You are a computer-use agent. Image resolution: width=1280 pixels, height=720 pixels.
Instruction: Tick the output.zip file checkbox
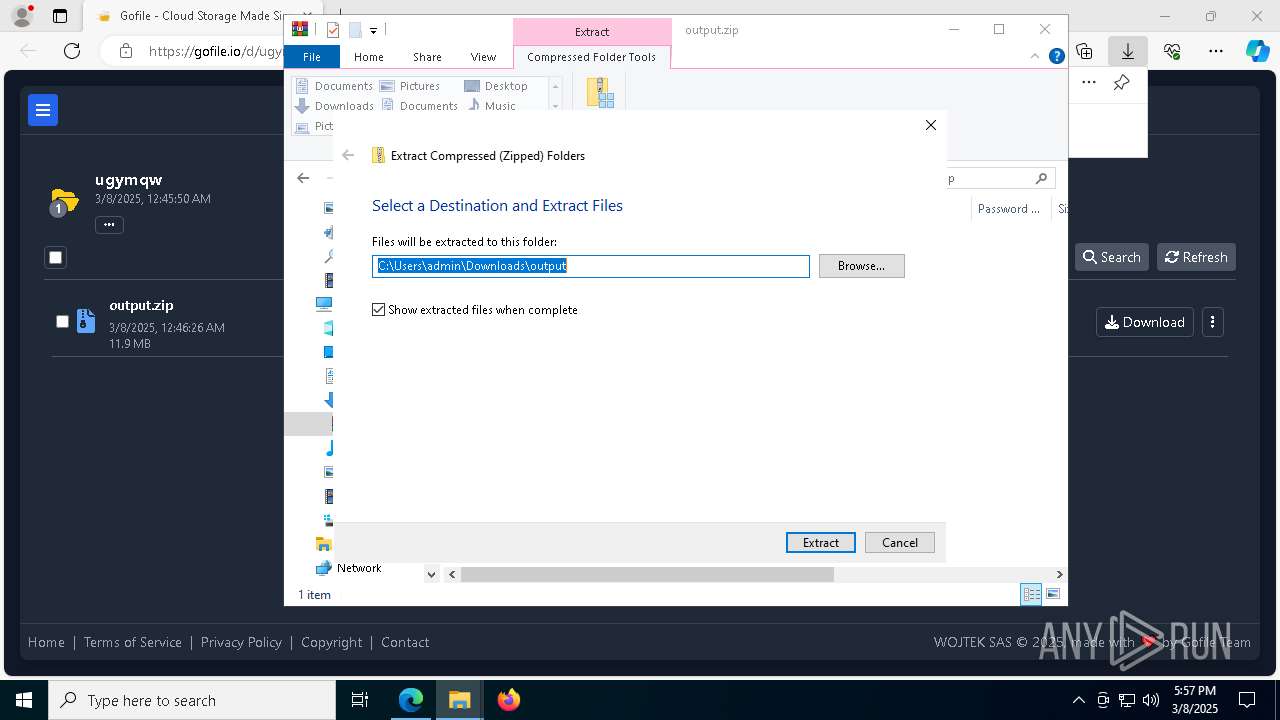[x=62, y=321]
